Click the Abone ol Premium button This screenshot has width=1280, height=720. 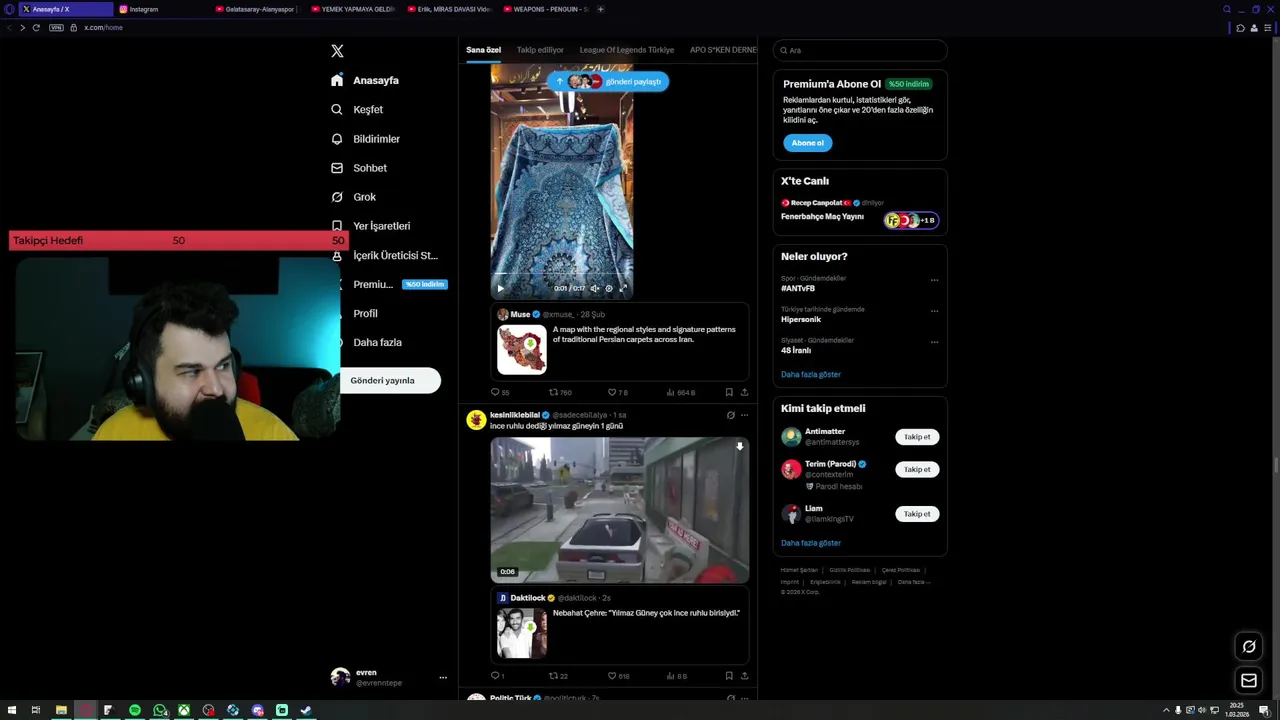coord(807,143)
